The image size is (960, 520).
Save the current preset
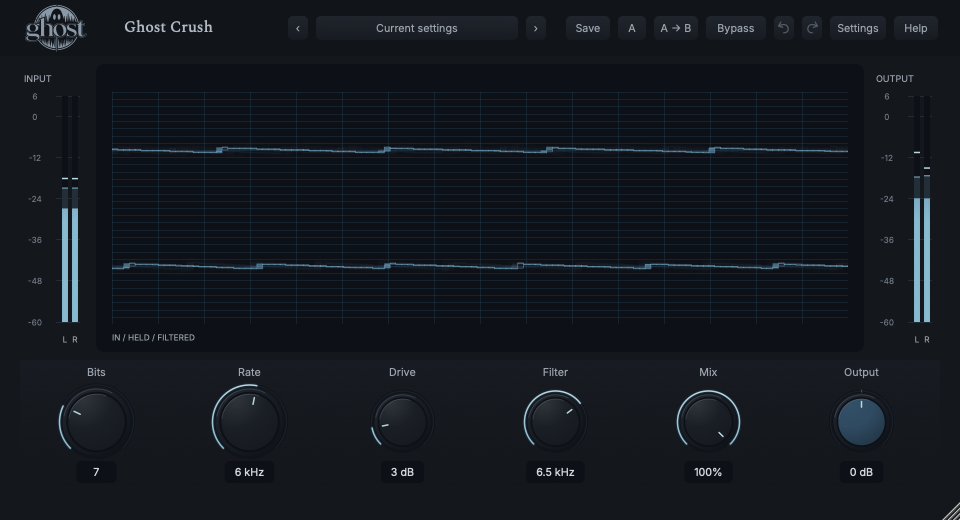tap(588, 28)
